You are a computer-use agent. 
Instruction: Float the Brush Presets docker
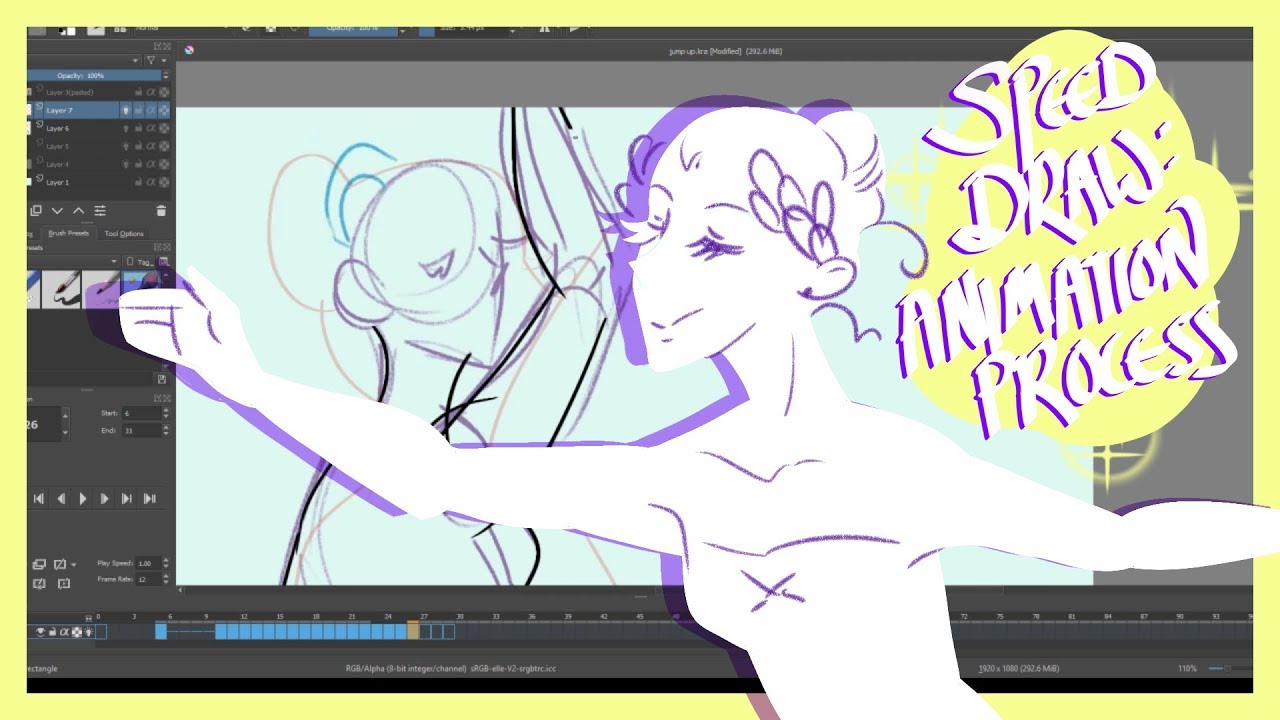156,247
